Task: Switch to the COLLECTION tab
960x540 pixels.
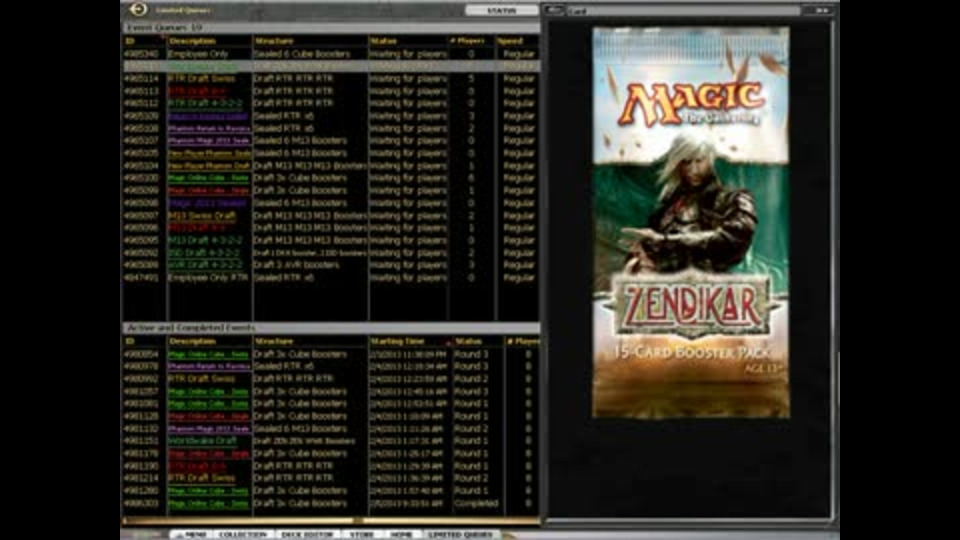Action: 243,534
